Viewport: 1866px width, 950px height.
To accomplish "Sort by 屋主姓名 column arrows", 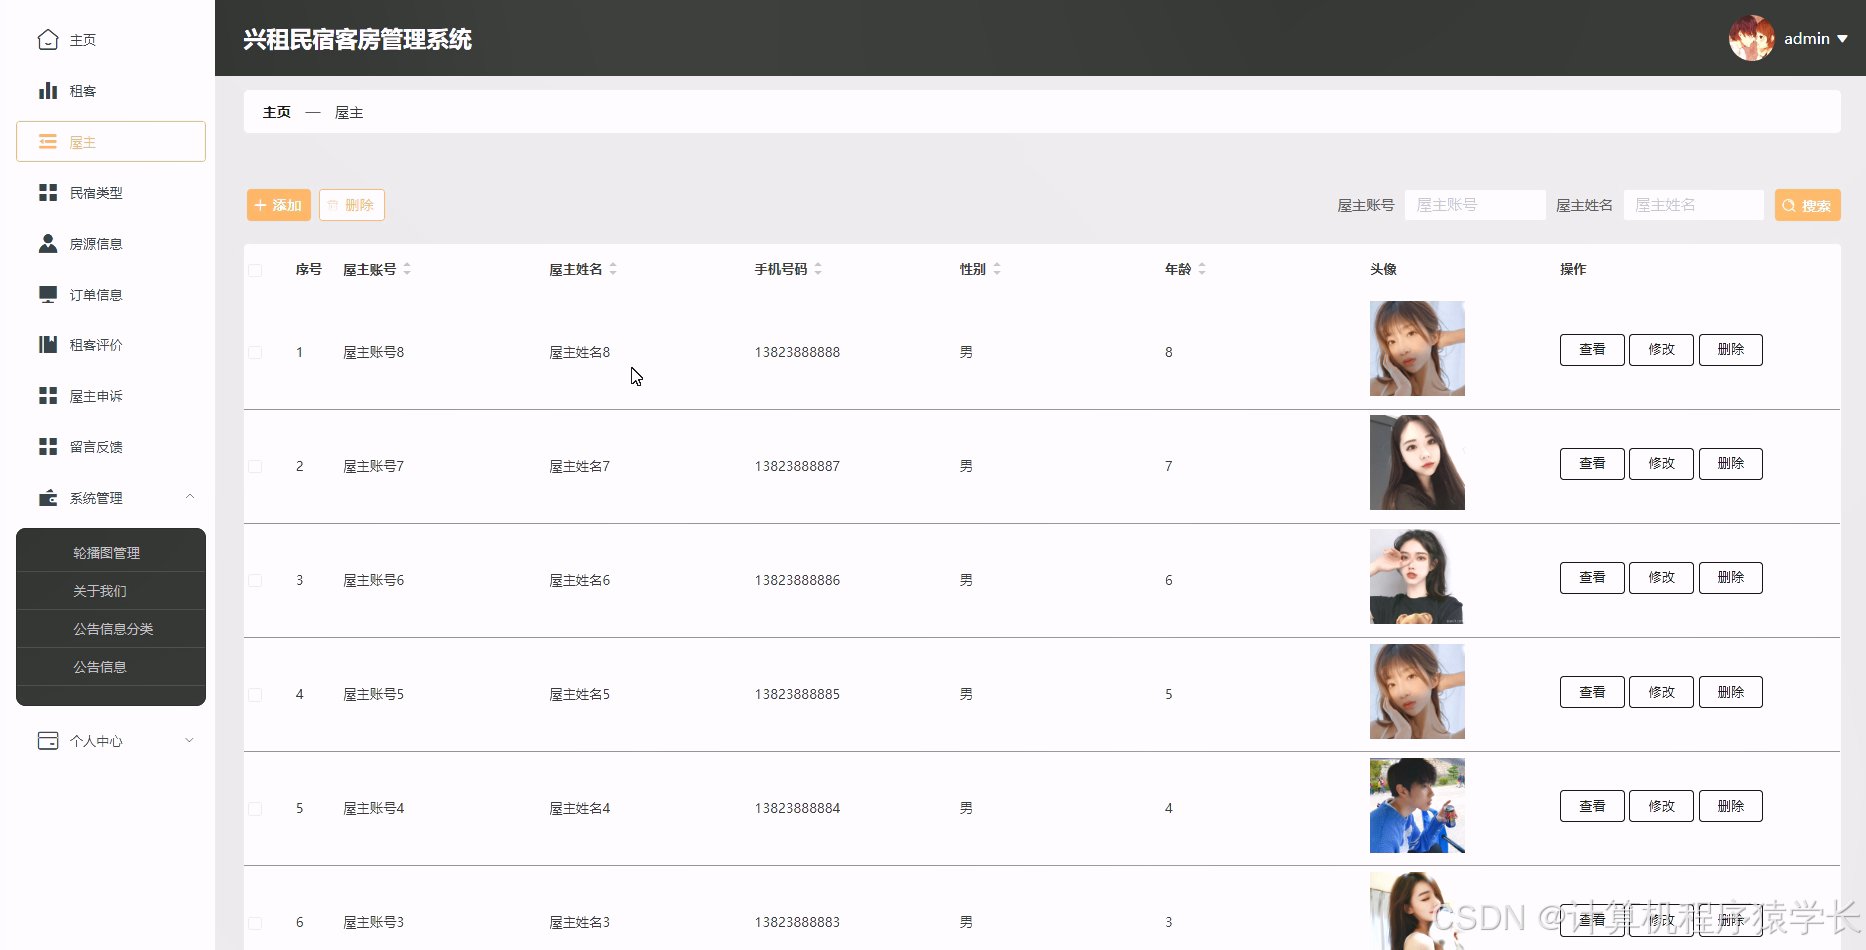I will [x=613, y=269].
